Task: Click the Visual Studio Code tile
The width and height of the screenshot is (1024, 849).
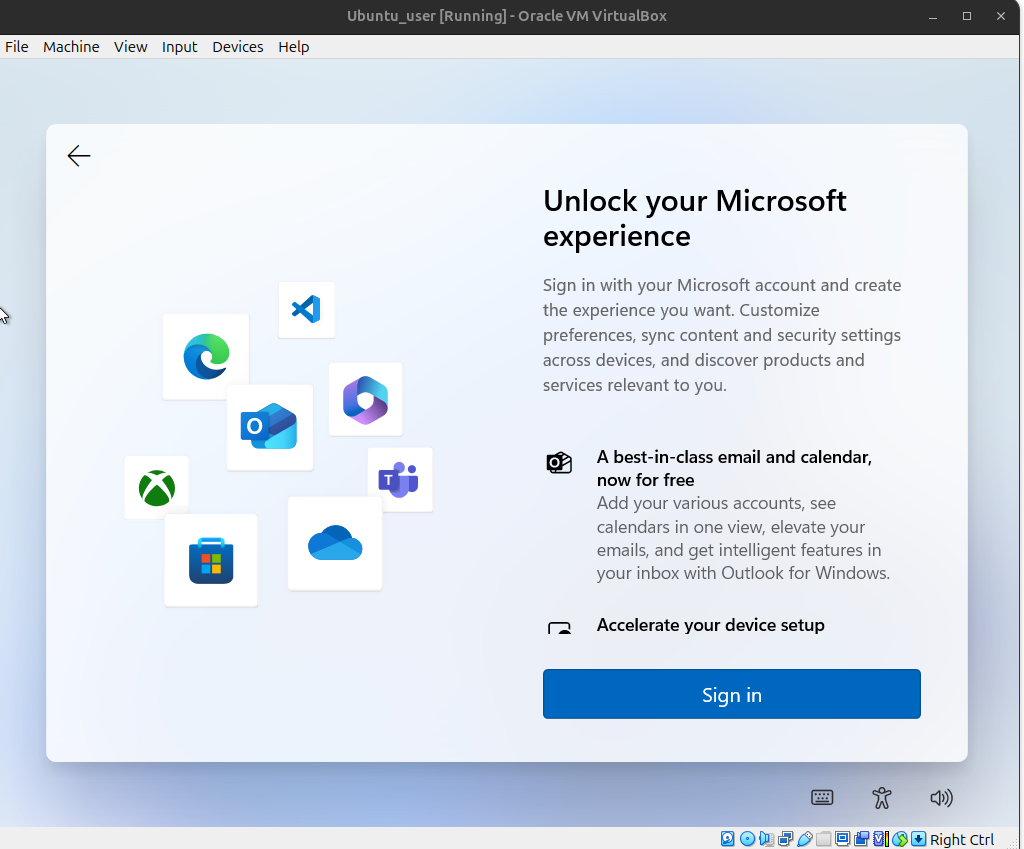Action: 306,310
